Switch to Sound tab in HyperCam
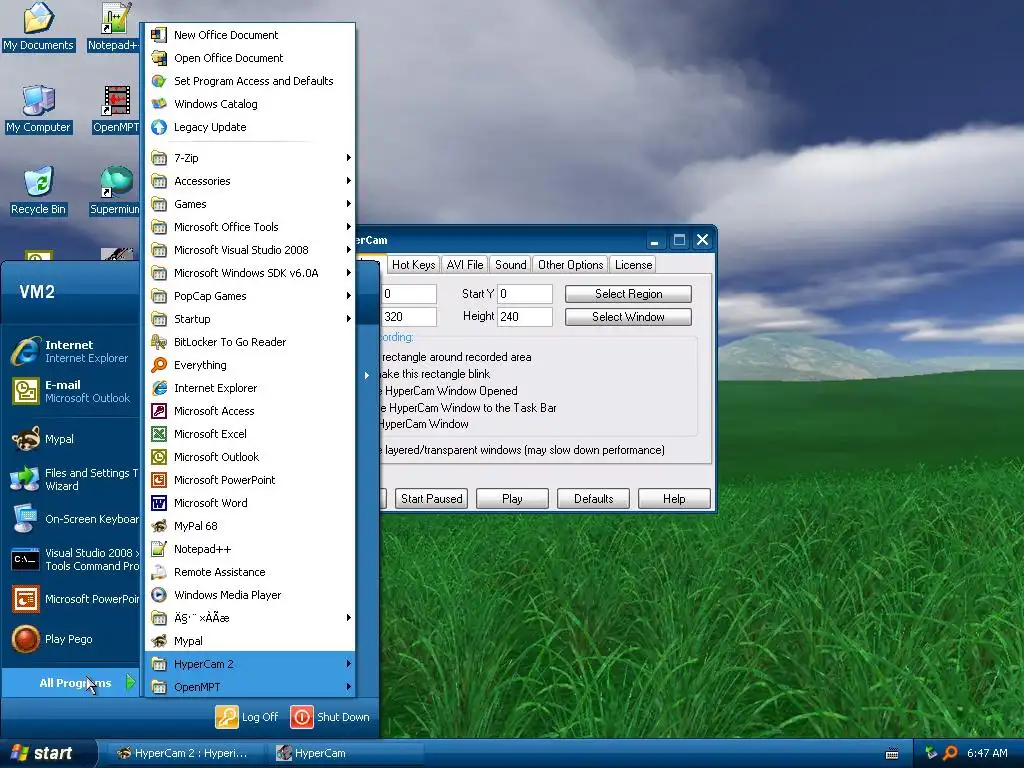This screenshot has height=768, width=1024. tap(511, 264)
